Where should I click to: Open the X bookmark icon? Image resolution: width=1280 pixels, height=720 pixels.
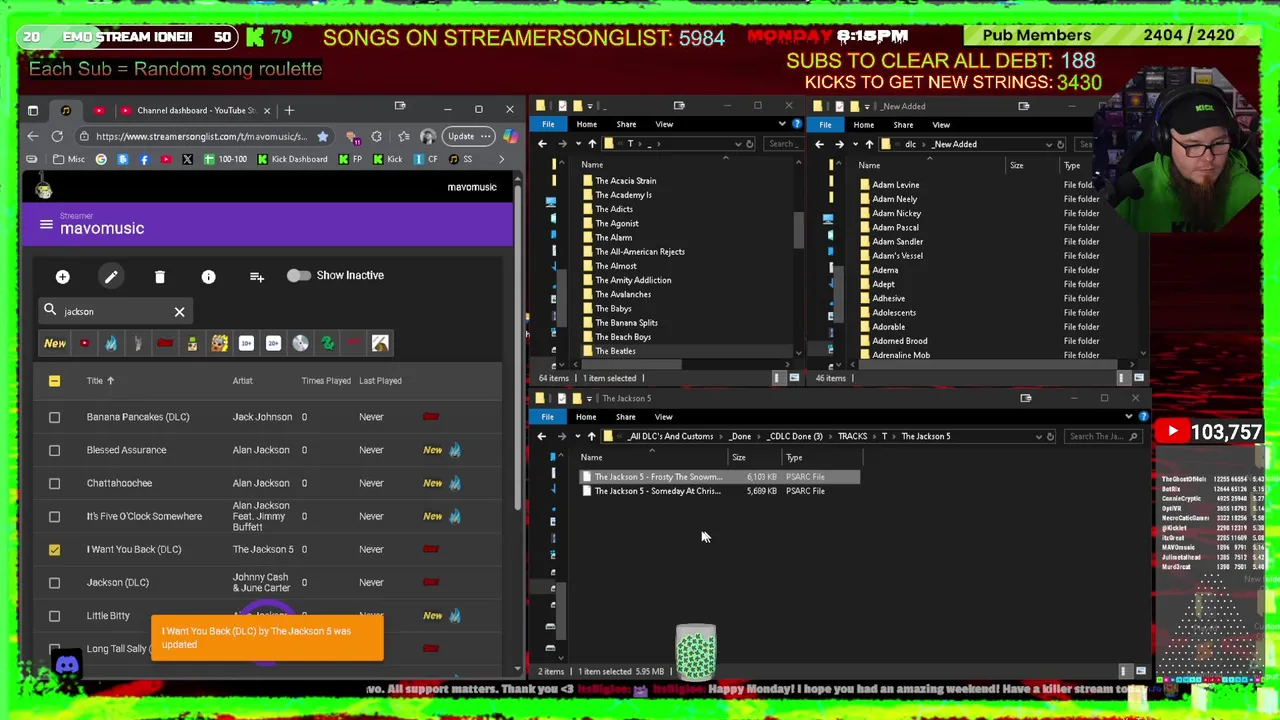coord(187,159)
